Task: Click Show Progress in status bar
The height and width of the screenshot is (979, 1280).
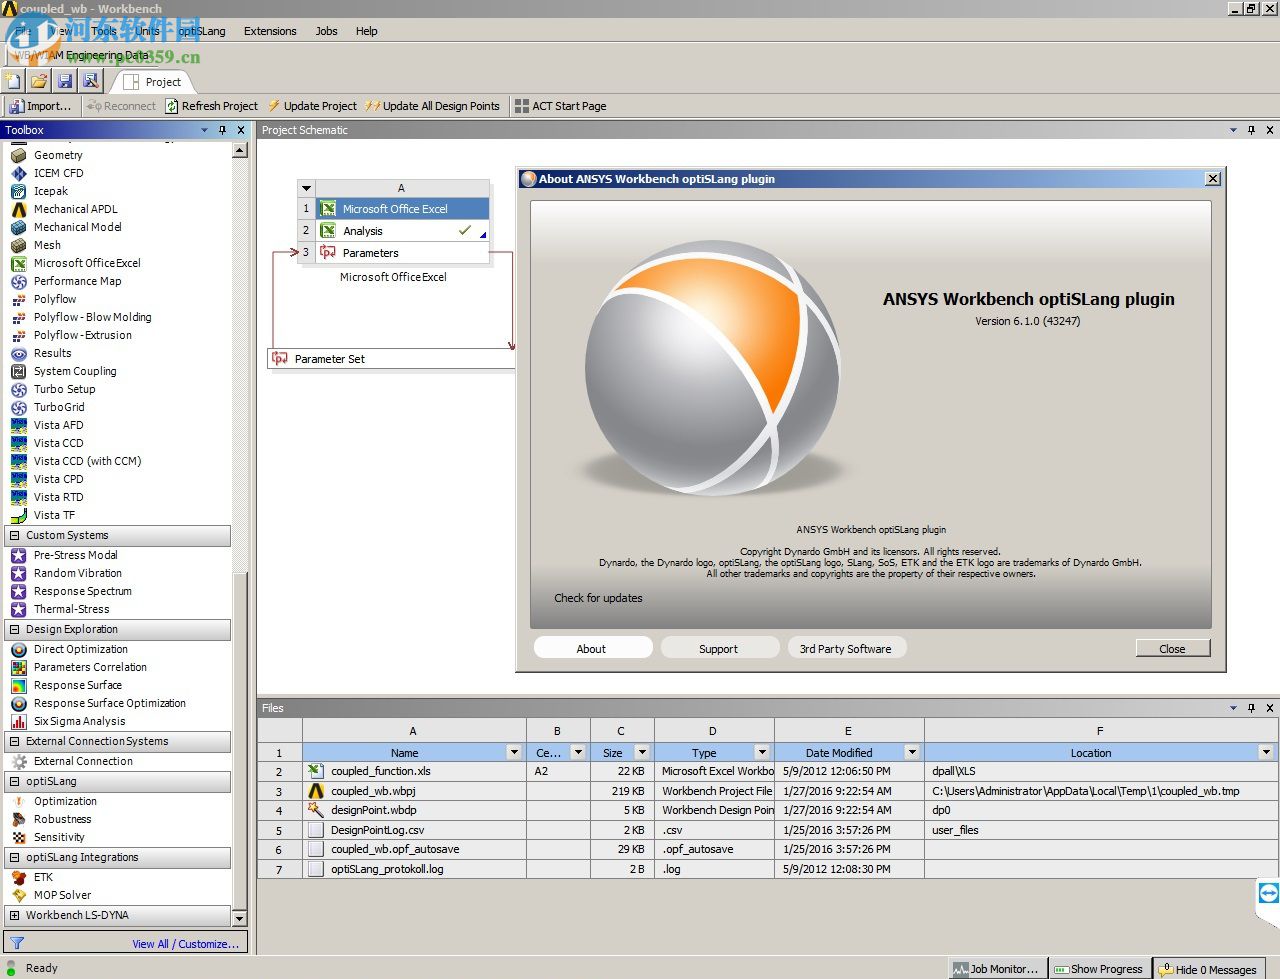Action: click(1099, 968)
